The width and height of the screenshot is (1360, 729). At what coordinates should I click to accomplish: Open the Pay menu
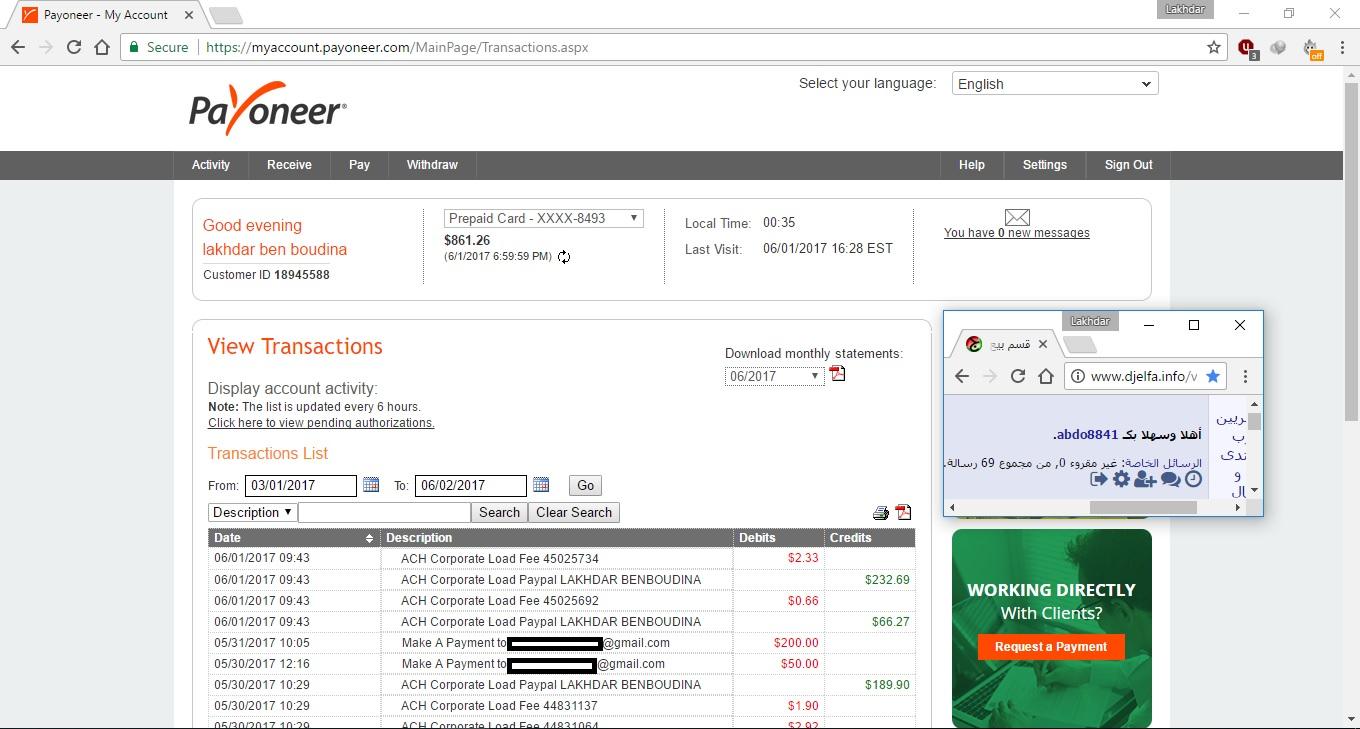(359, 165)
